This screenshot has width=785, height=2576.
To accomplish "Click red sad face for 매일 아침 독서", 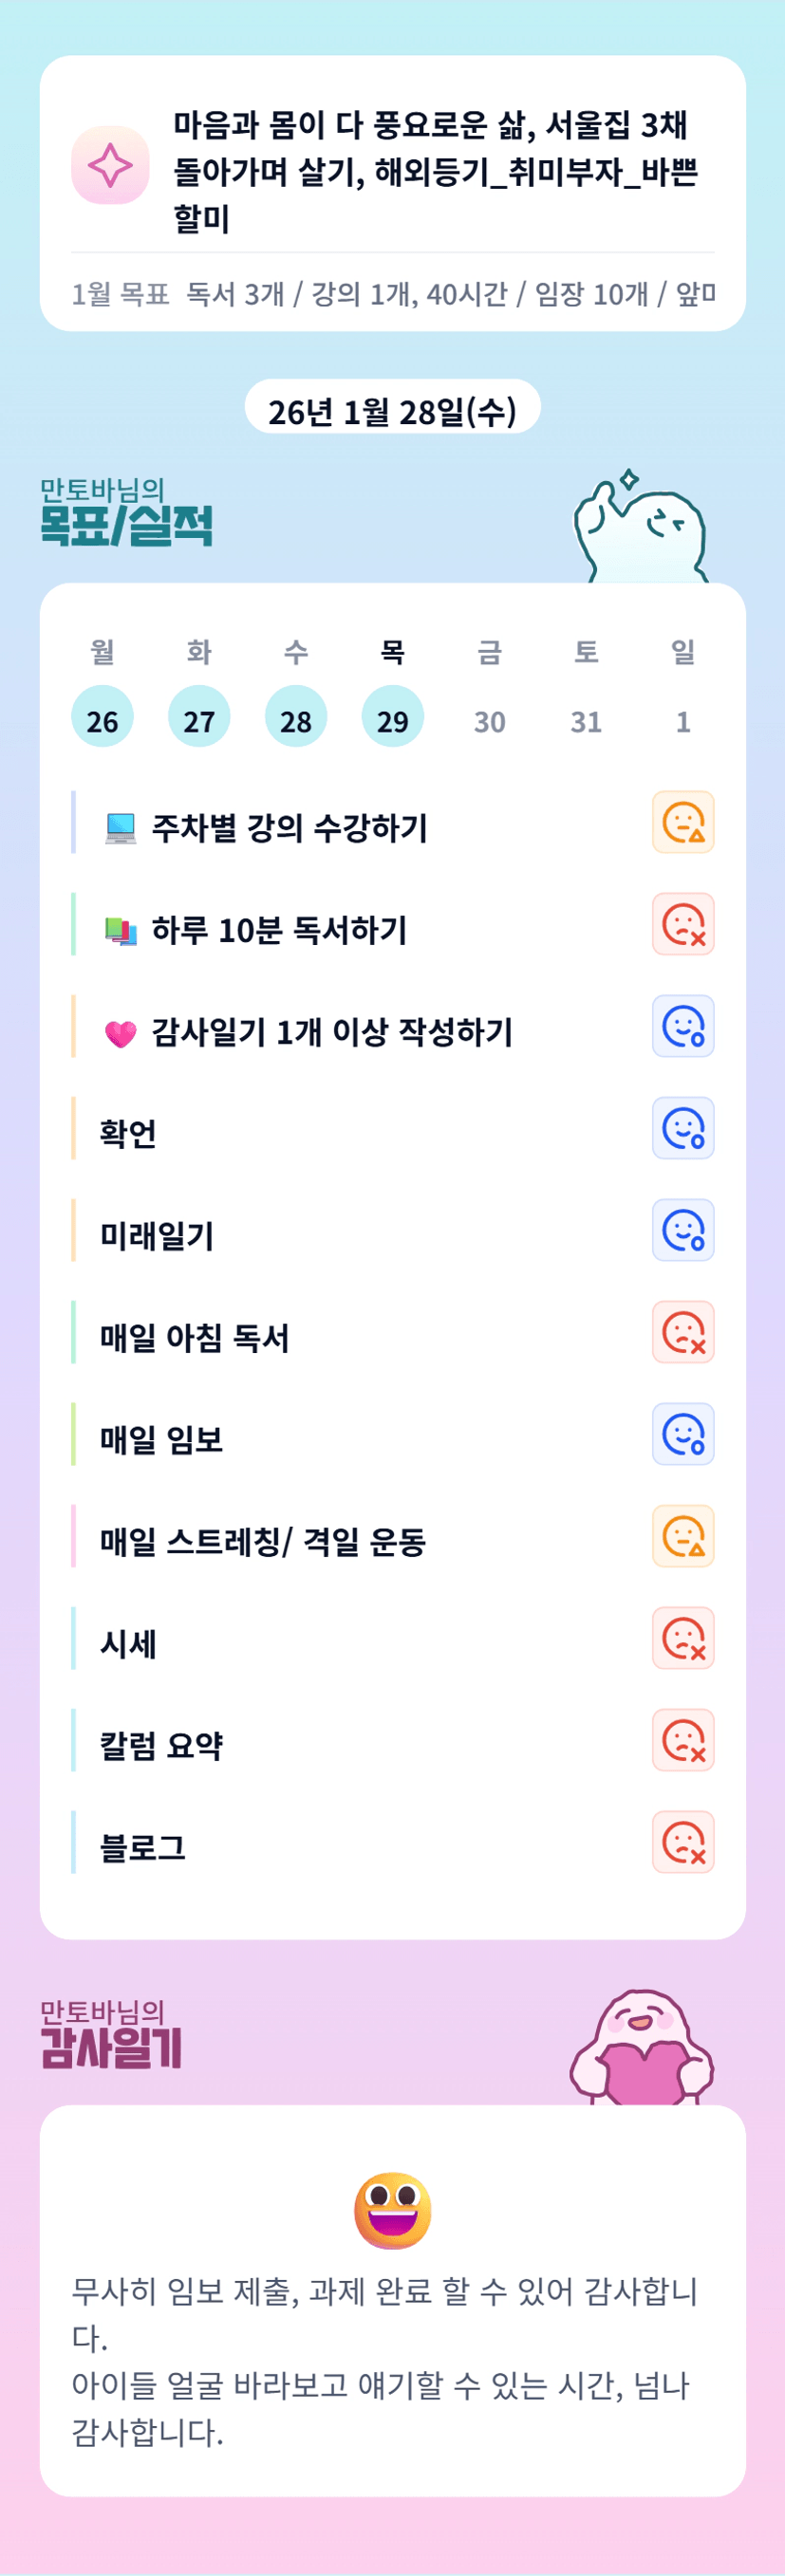I will [683, 1332].
